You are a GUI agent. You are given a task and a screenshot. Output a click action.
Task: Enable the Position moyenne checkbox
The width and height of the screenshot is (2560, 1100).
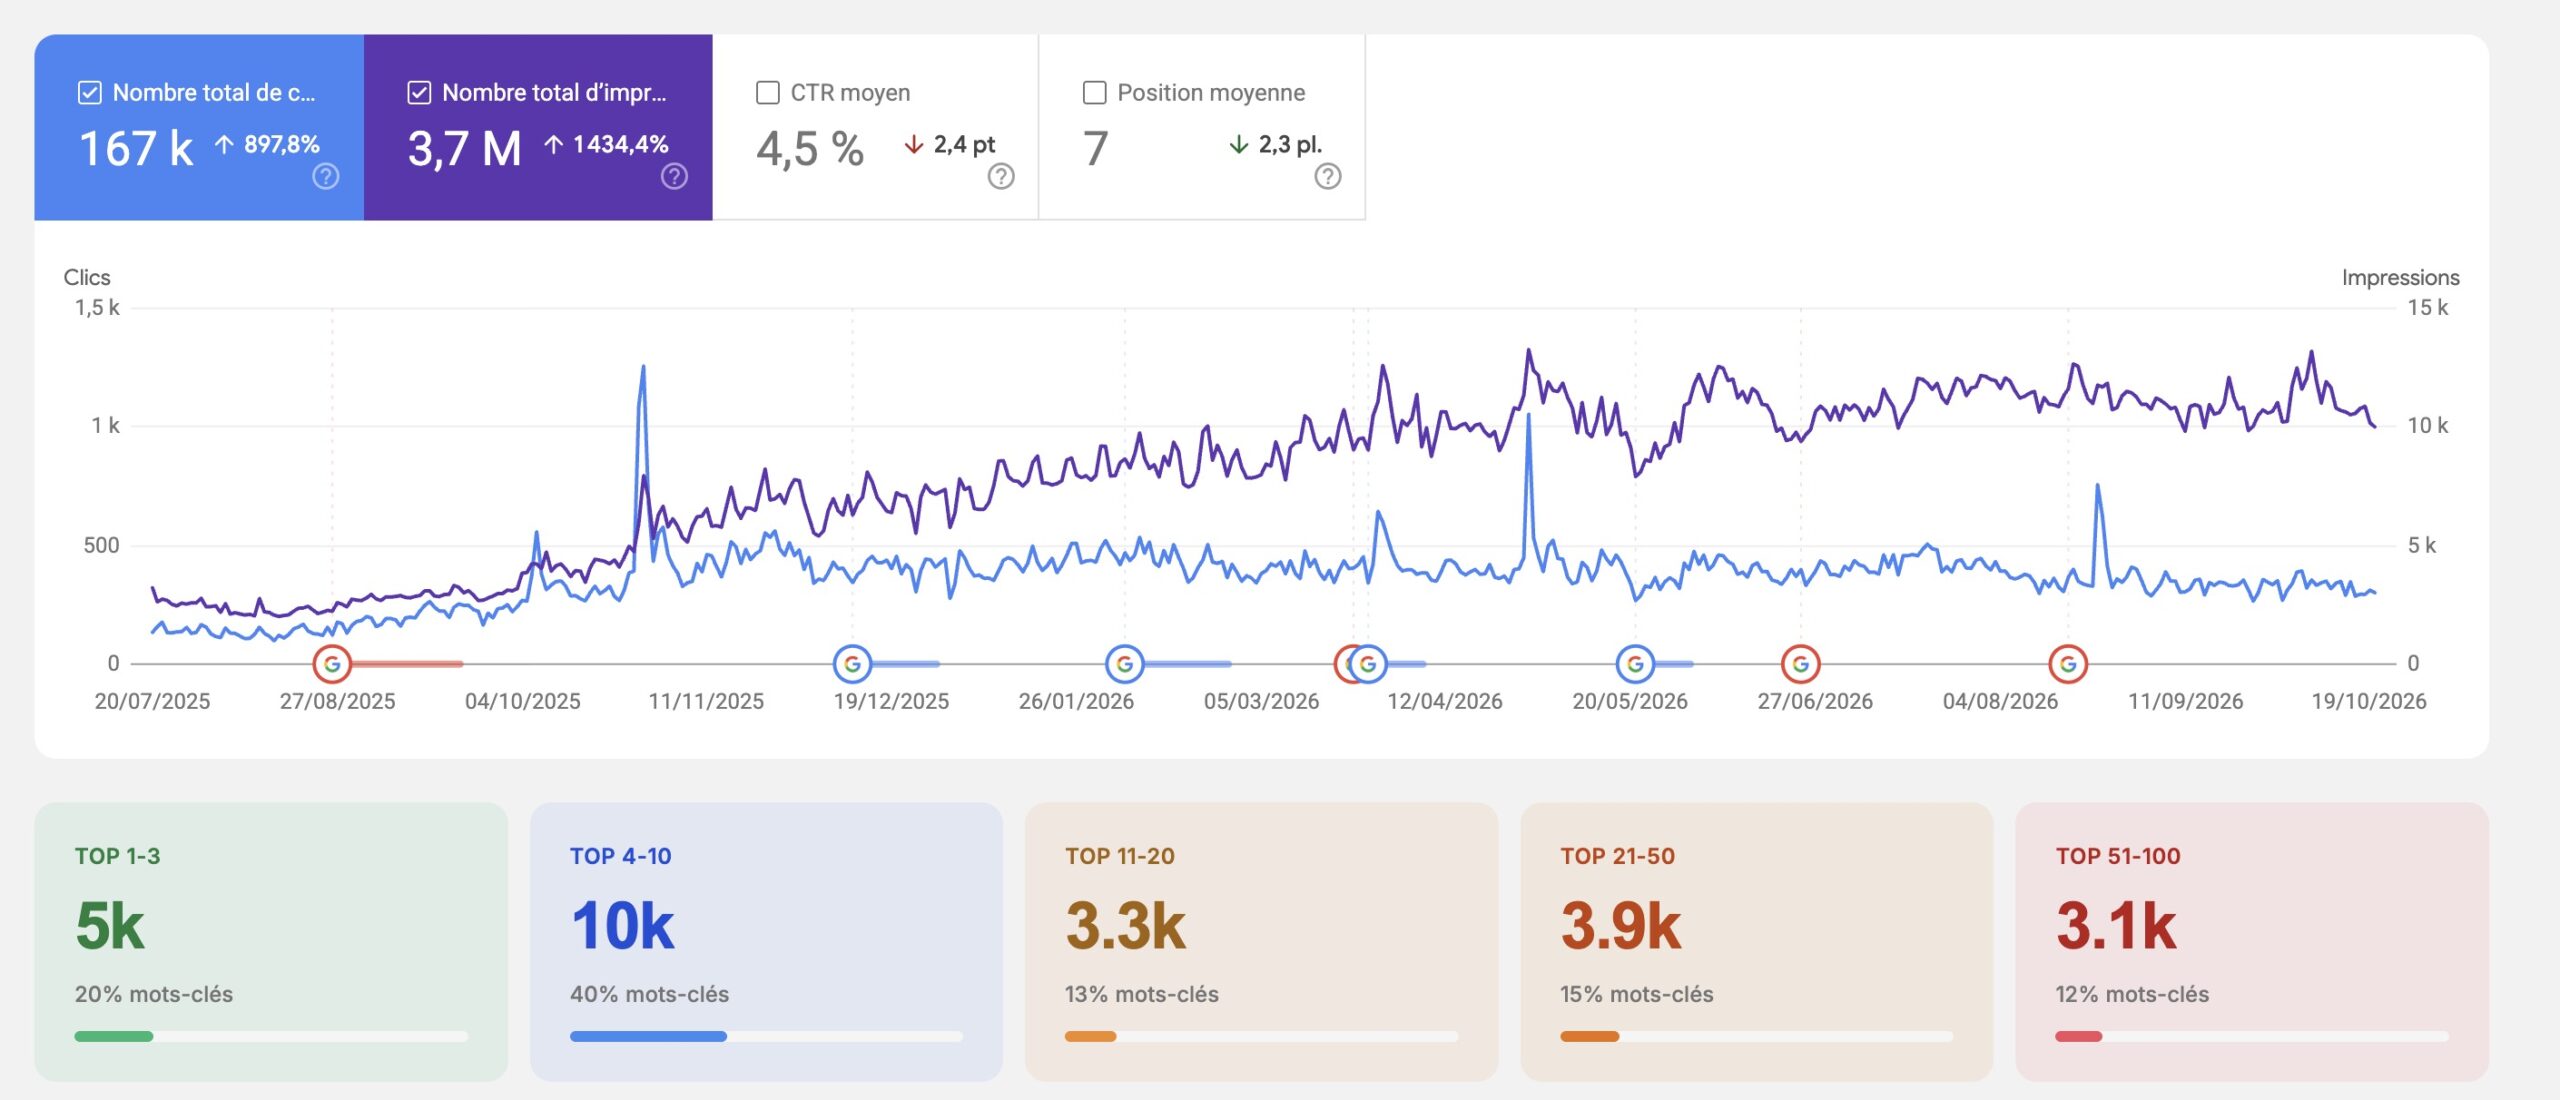[x=1095, y=93]
